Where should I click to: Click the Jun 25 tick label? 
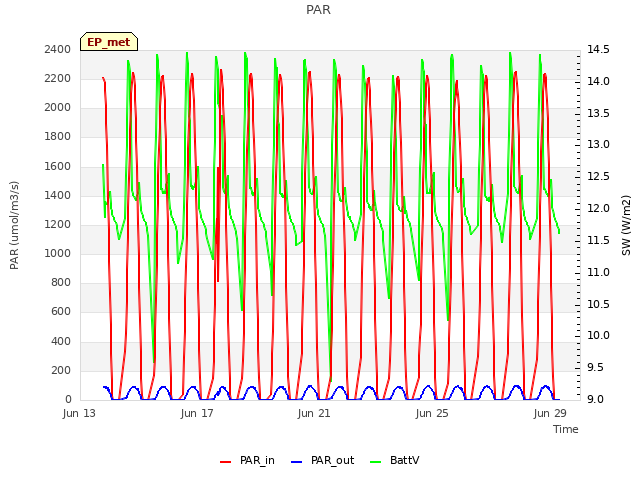pyautogui.click(x=432, y=413)
